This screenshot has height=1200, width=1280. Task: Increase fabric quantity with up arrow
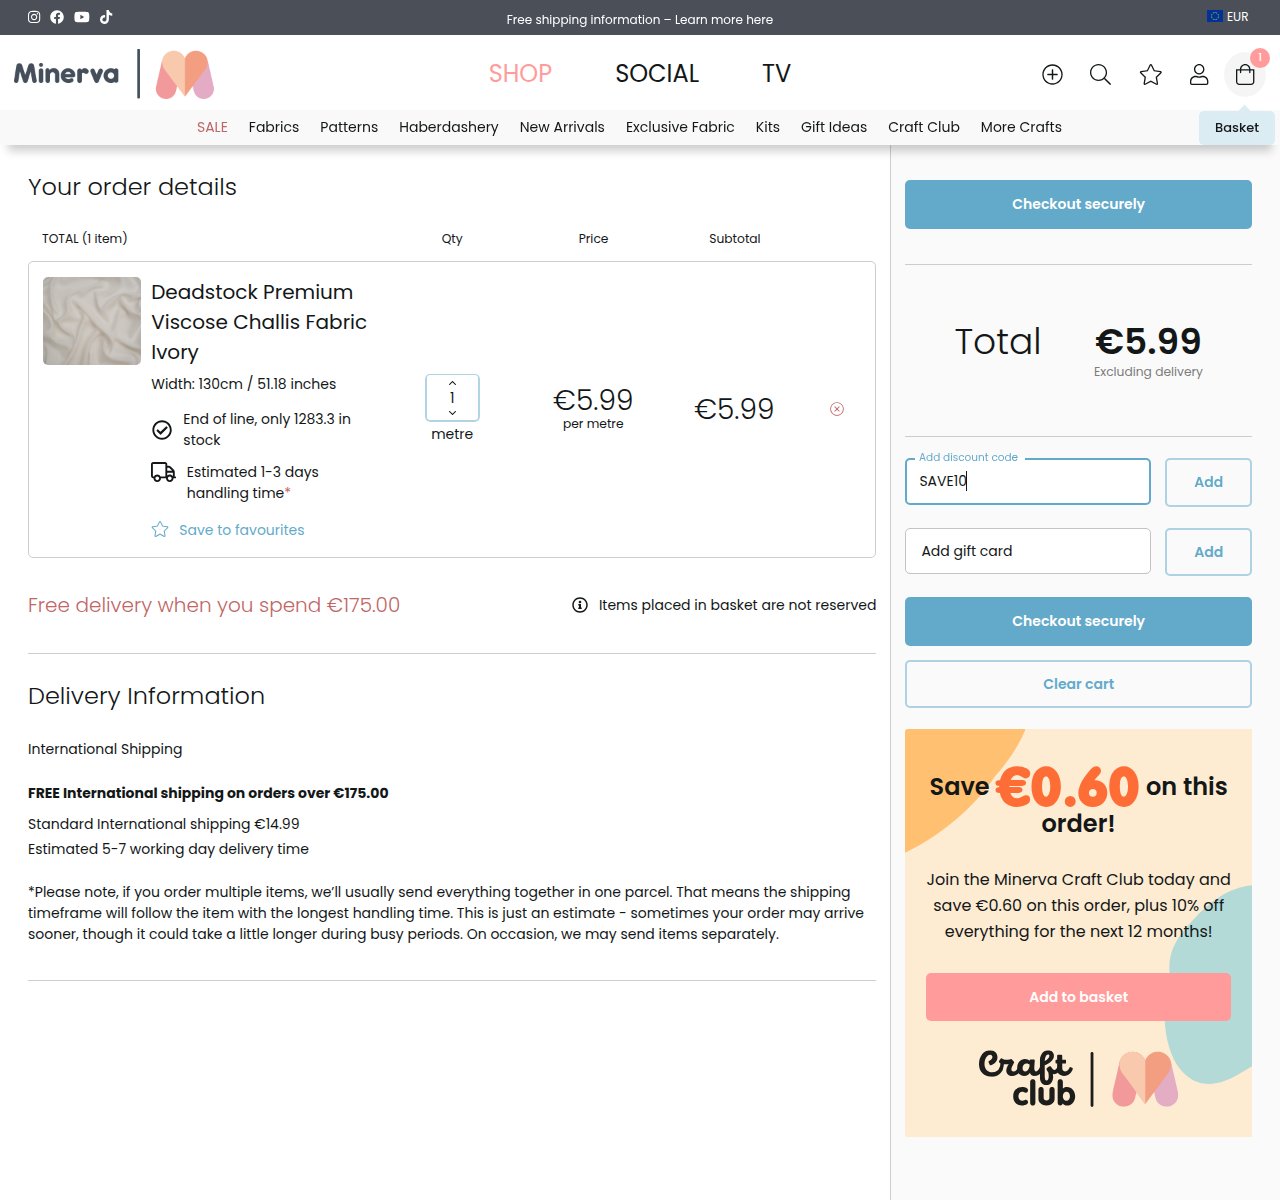pyautogui.click(x=452, y=383)
